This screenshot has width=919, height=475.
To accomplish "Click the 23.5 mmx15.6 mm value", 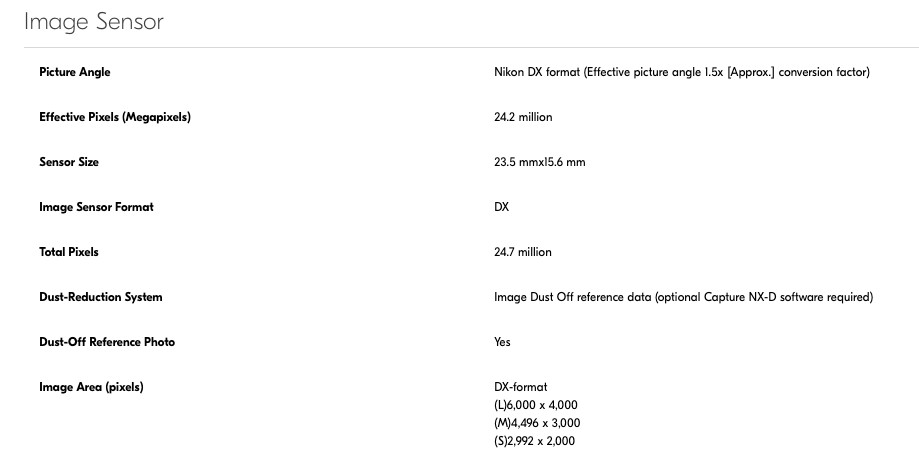I will coord(540,162).
